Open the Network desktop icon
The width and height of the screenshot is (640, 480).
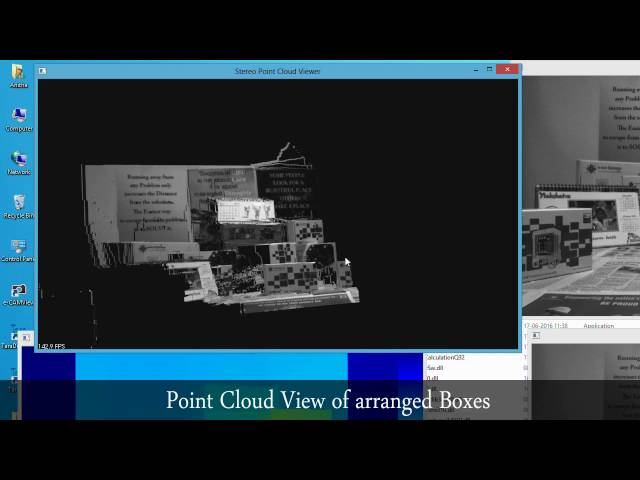[x=19, y=163]
